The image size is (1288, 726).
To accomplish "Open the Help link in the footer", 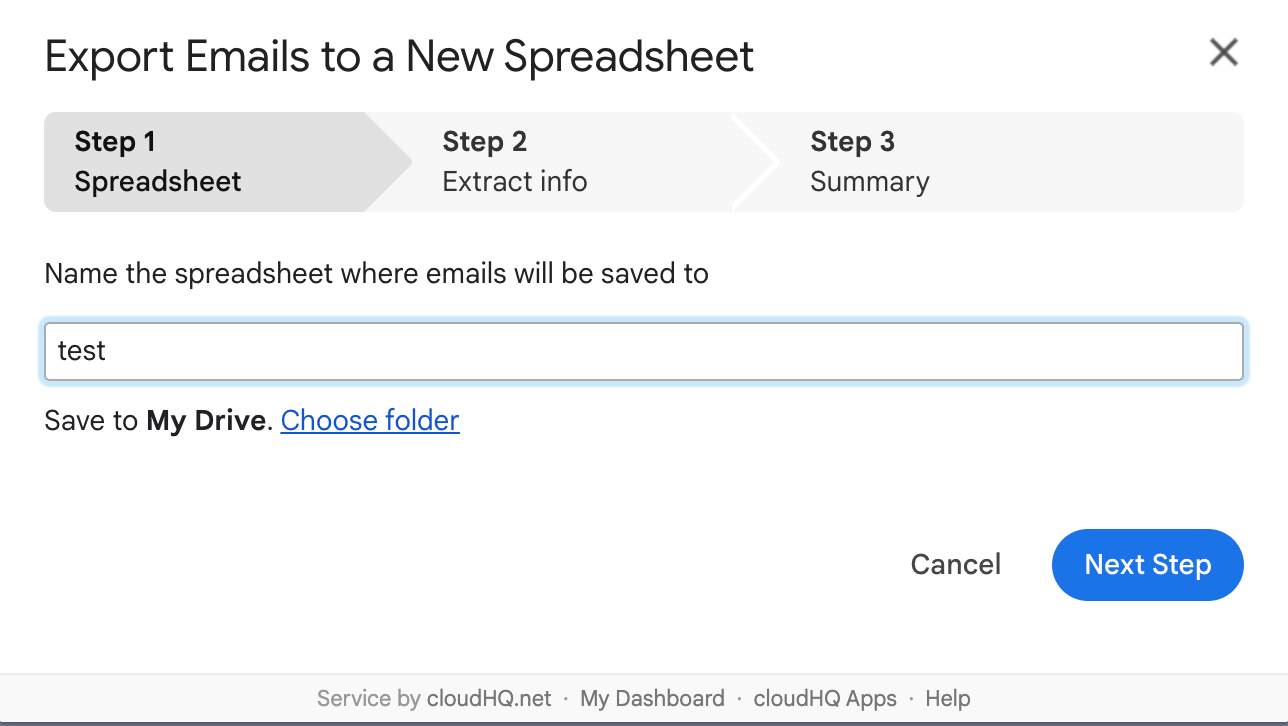I will 947,698.
